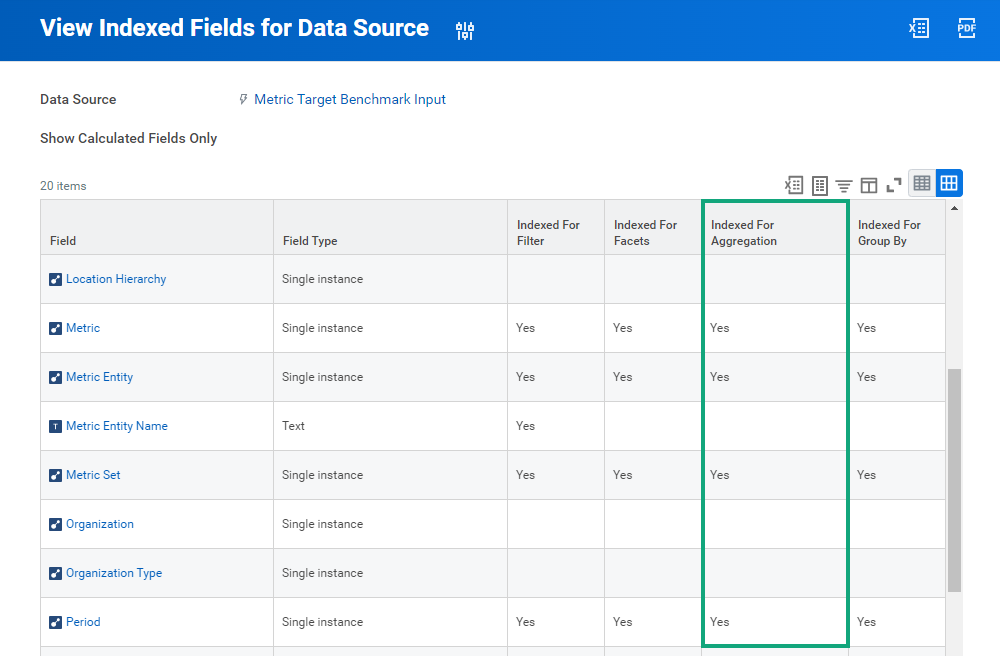Open Period field link
Screen dimensions: 1000x656
[x=83, y=622]
